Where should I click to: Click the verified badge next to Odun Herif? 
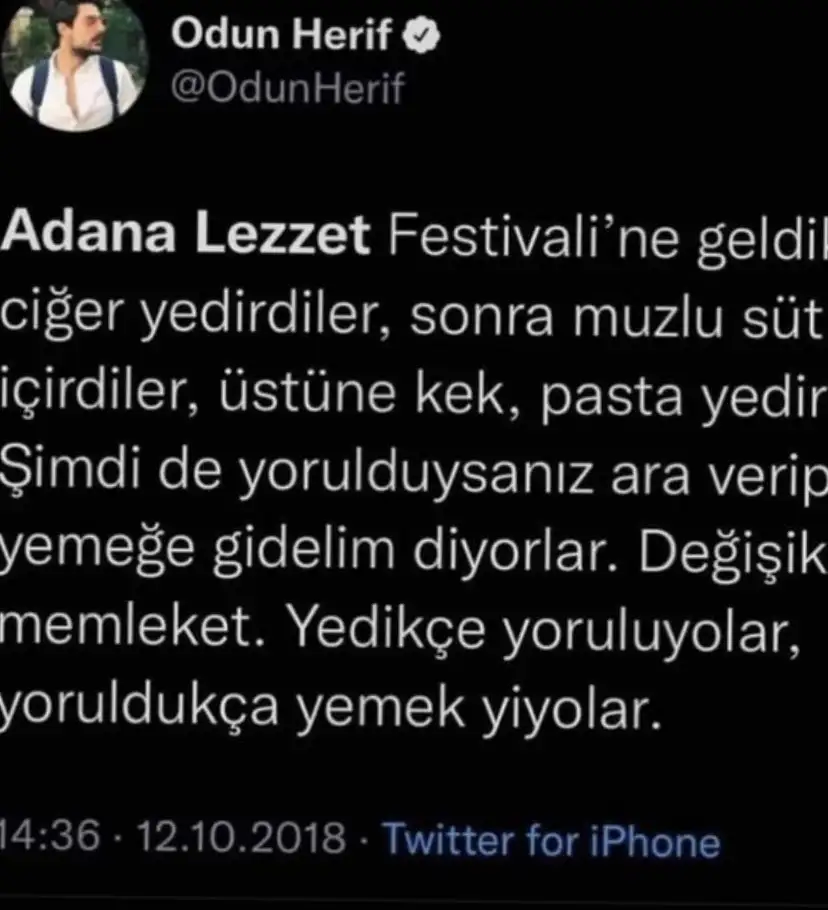pyautogui.click(x=421, y=35)
